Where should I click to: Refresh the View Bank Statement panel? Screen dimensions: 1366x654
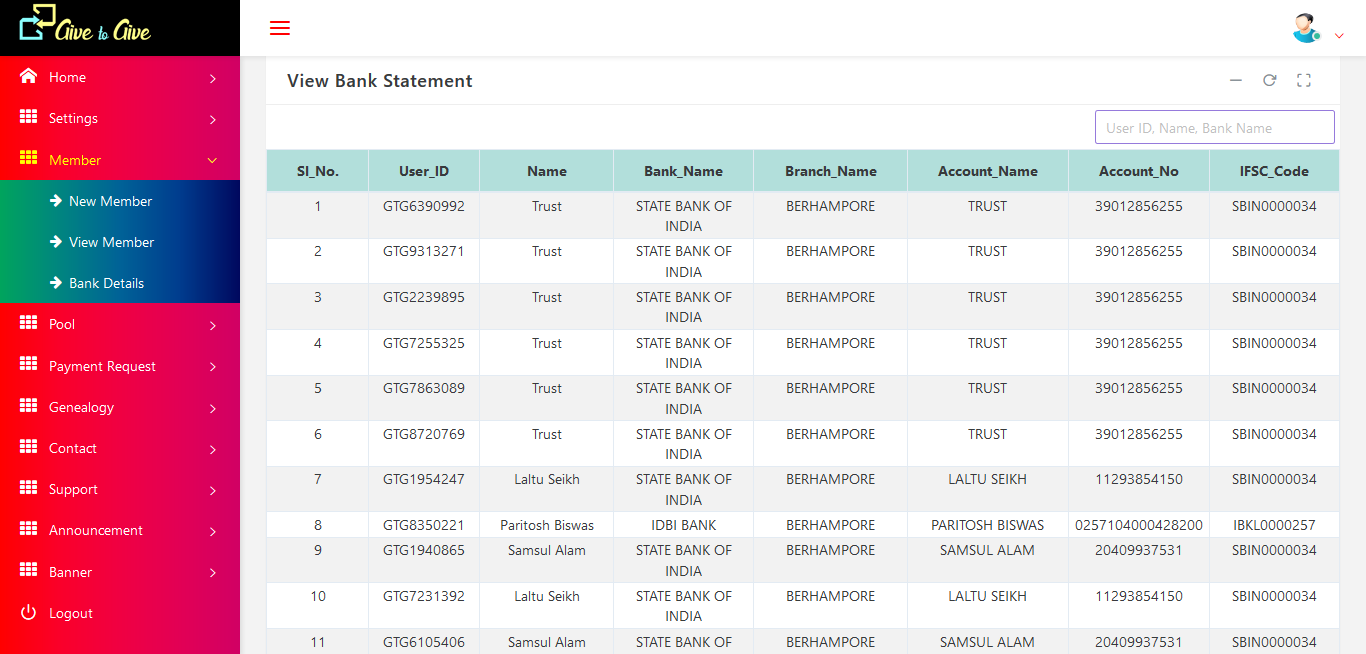tap(1269, 80)
